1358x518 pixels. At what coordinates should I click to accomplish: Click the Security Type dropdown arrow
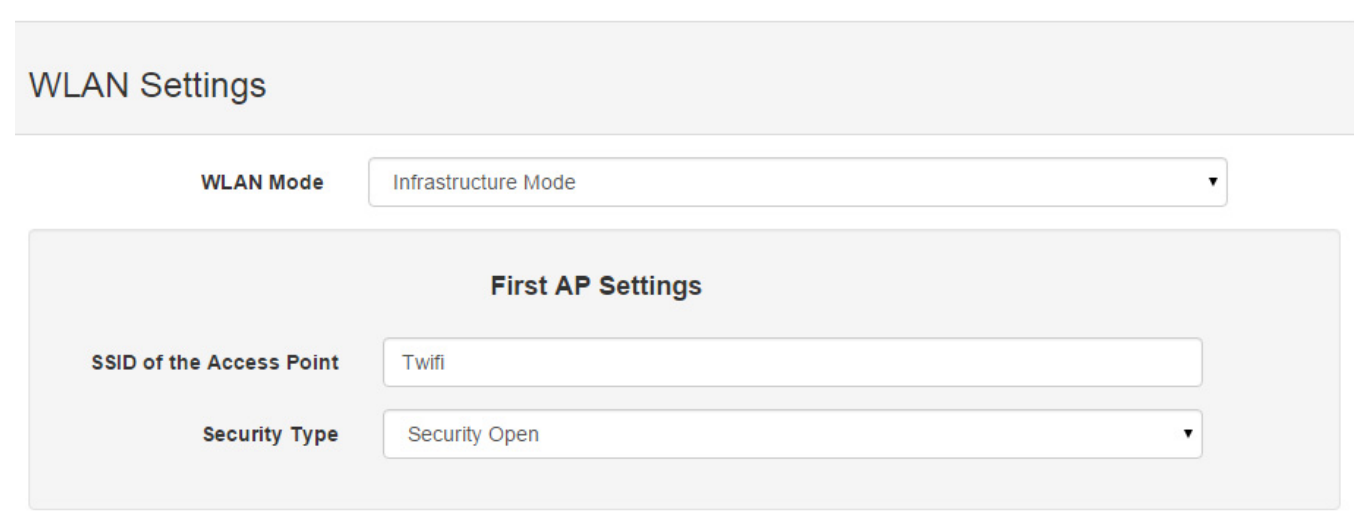(1188, 434)
